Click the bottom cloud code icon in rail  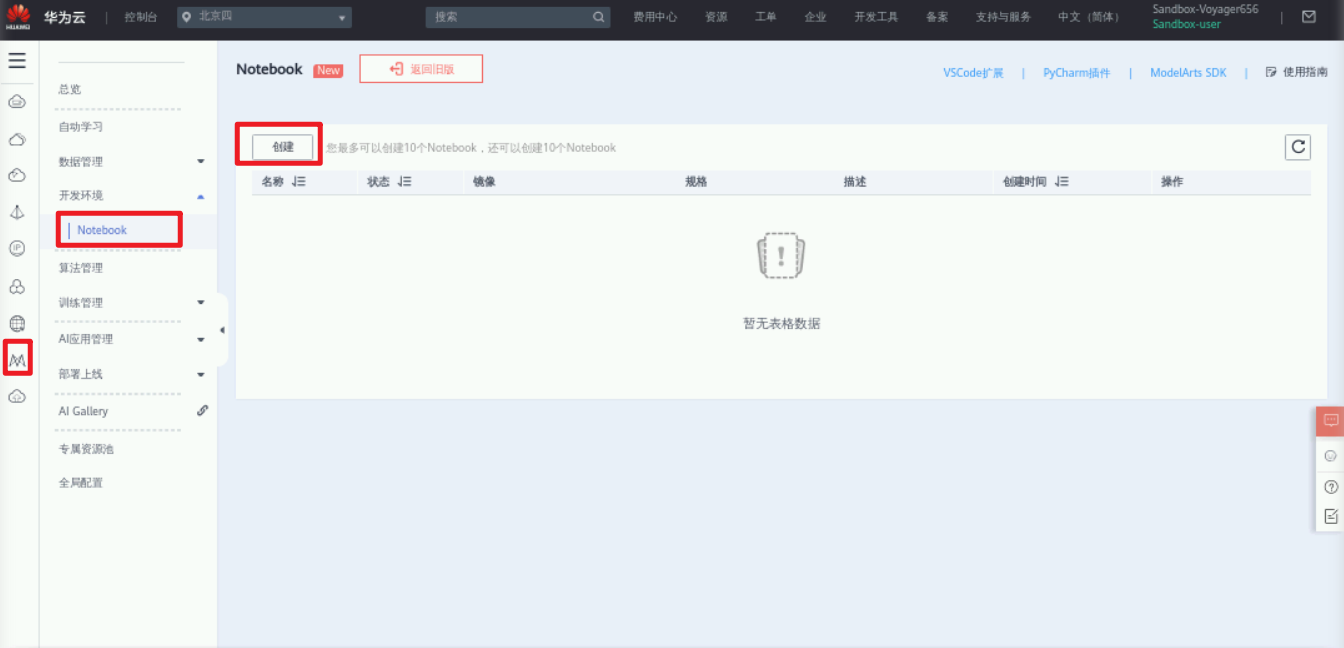tap(17, 397)
